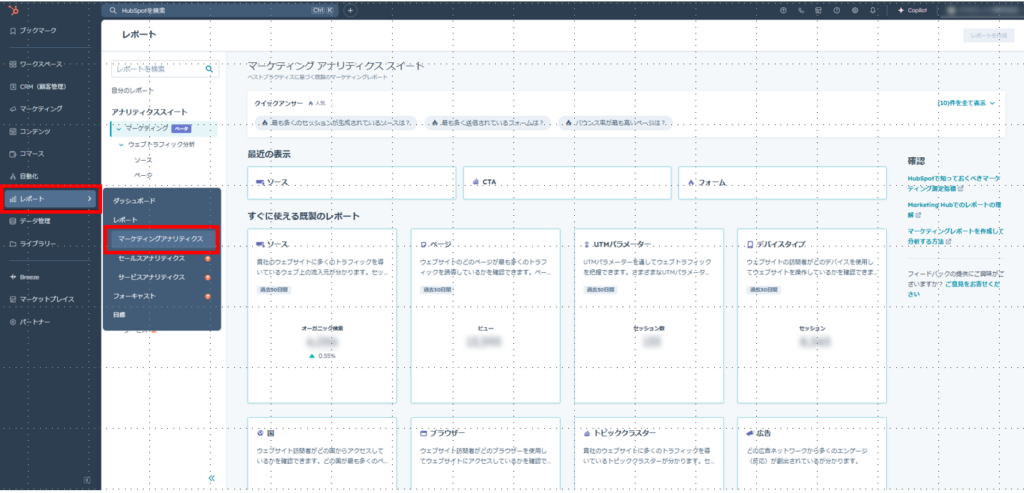Click the レポートを作成 button

pyautogui.click(x=989, y=37)
